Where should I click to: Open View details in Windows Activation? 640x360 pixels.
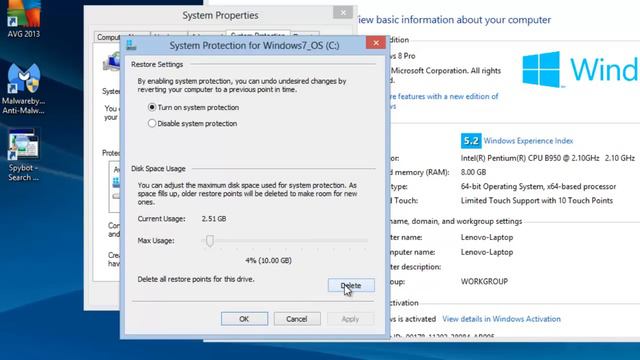tap(501, 319)
